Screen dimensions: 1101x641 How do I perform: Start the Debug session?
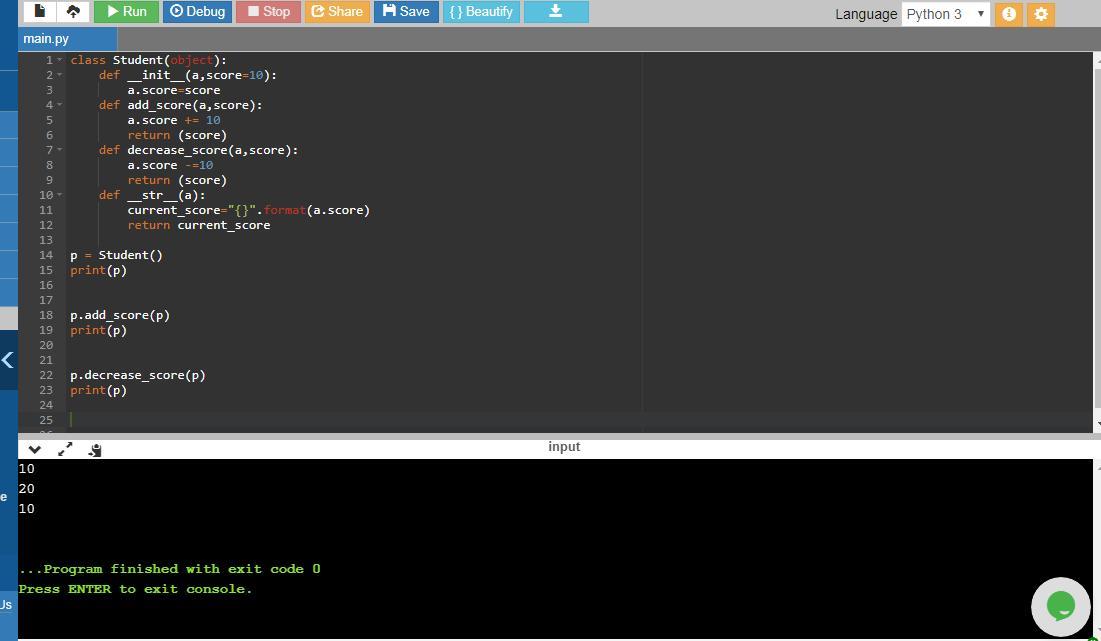197,11
